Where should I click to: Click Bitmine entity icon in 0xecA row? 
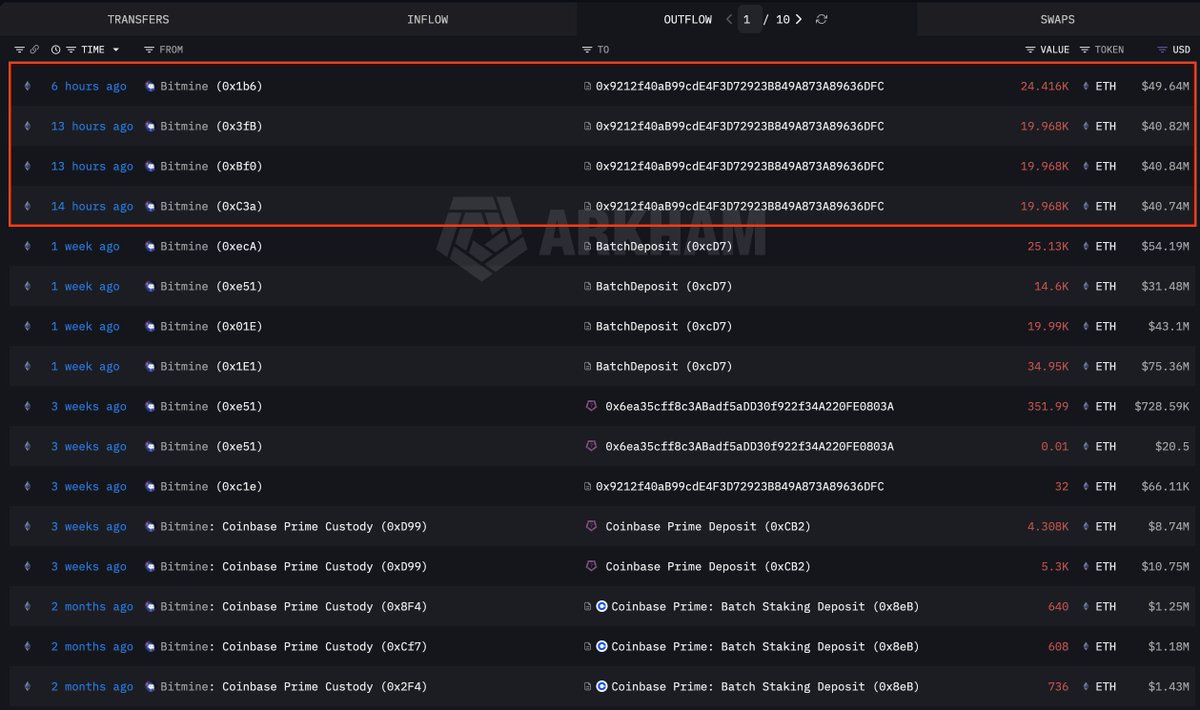(150, 246)
